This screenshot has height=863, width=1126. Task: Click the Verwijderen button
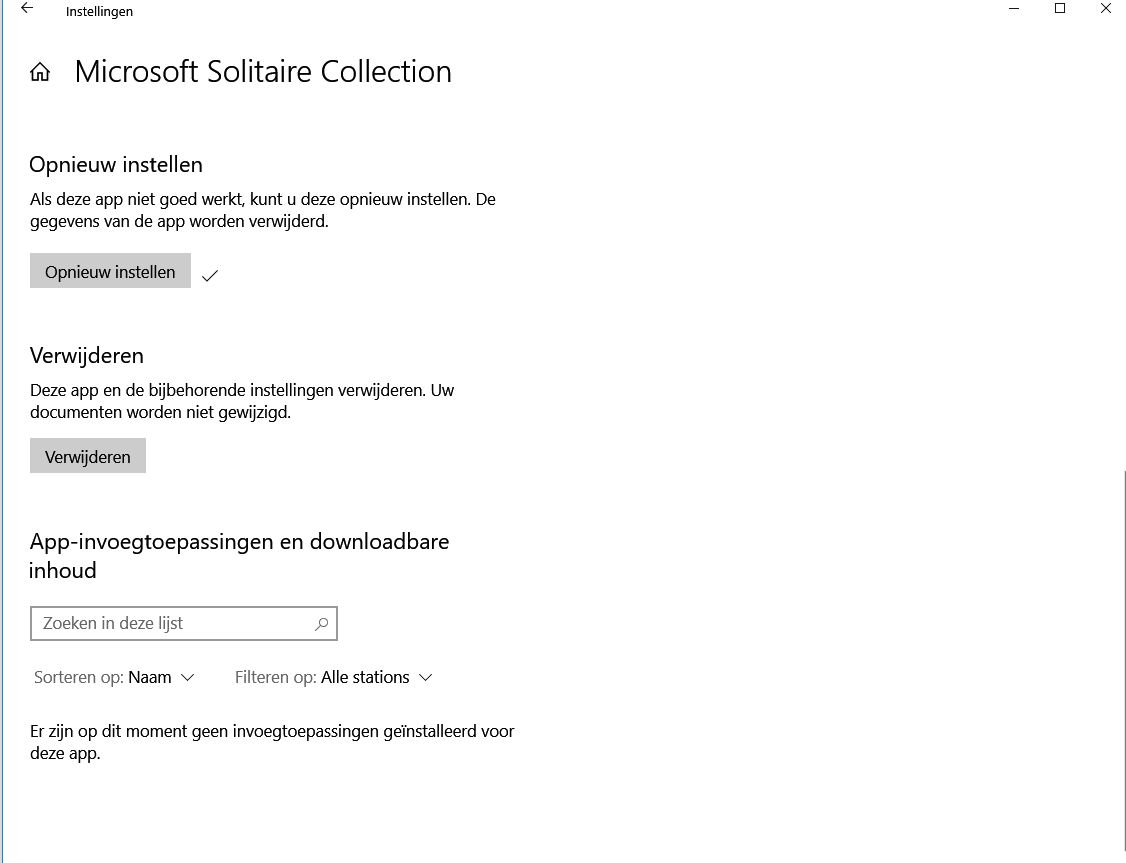pos(88,456)
